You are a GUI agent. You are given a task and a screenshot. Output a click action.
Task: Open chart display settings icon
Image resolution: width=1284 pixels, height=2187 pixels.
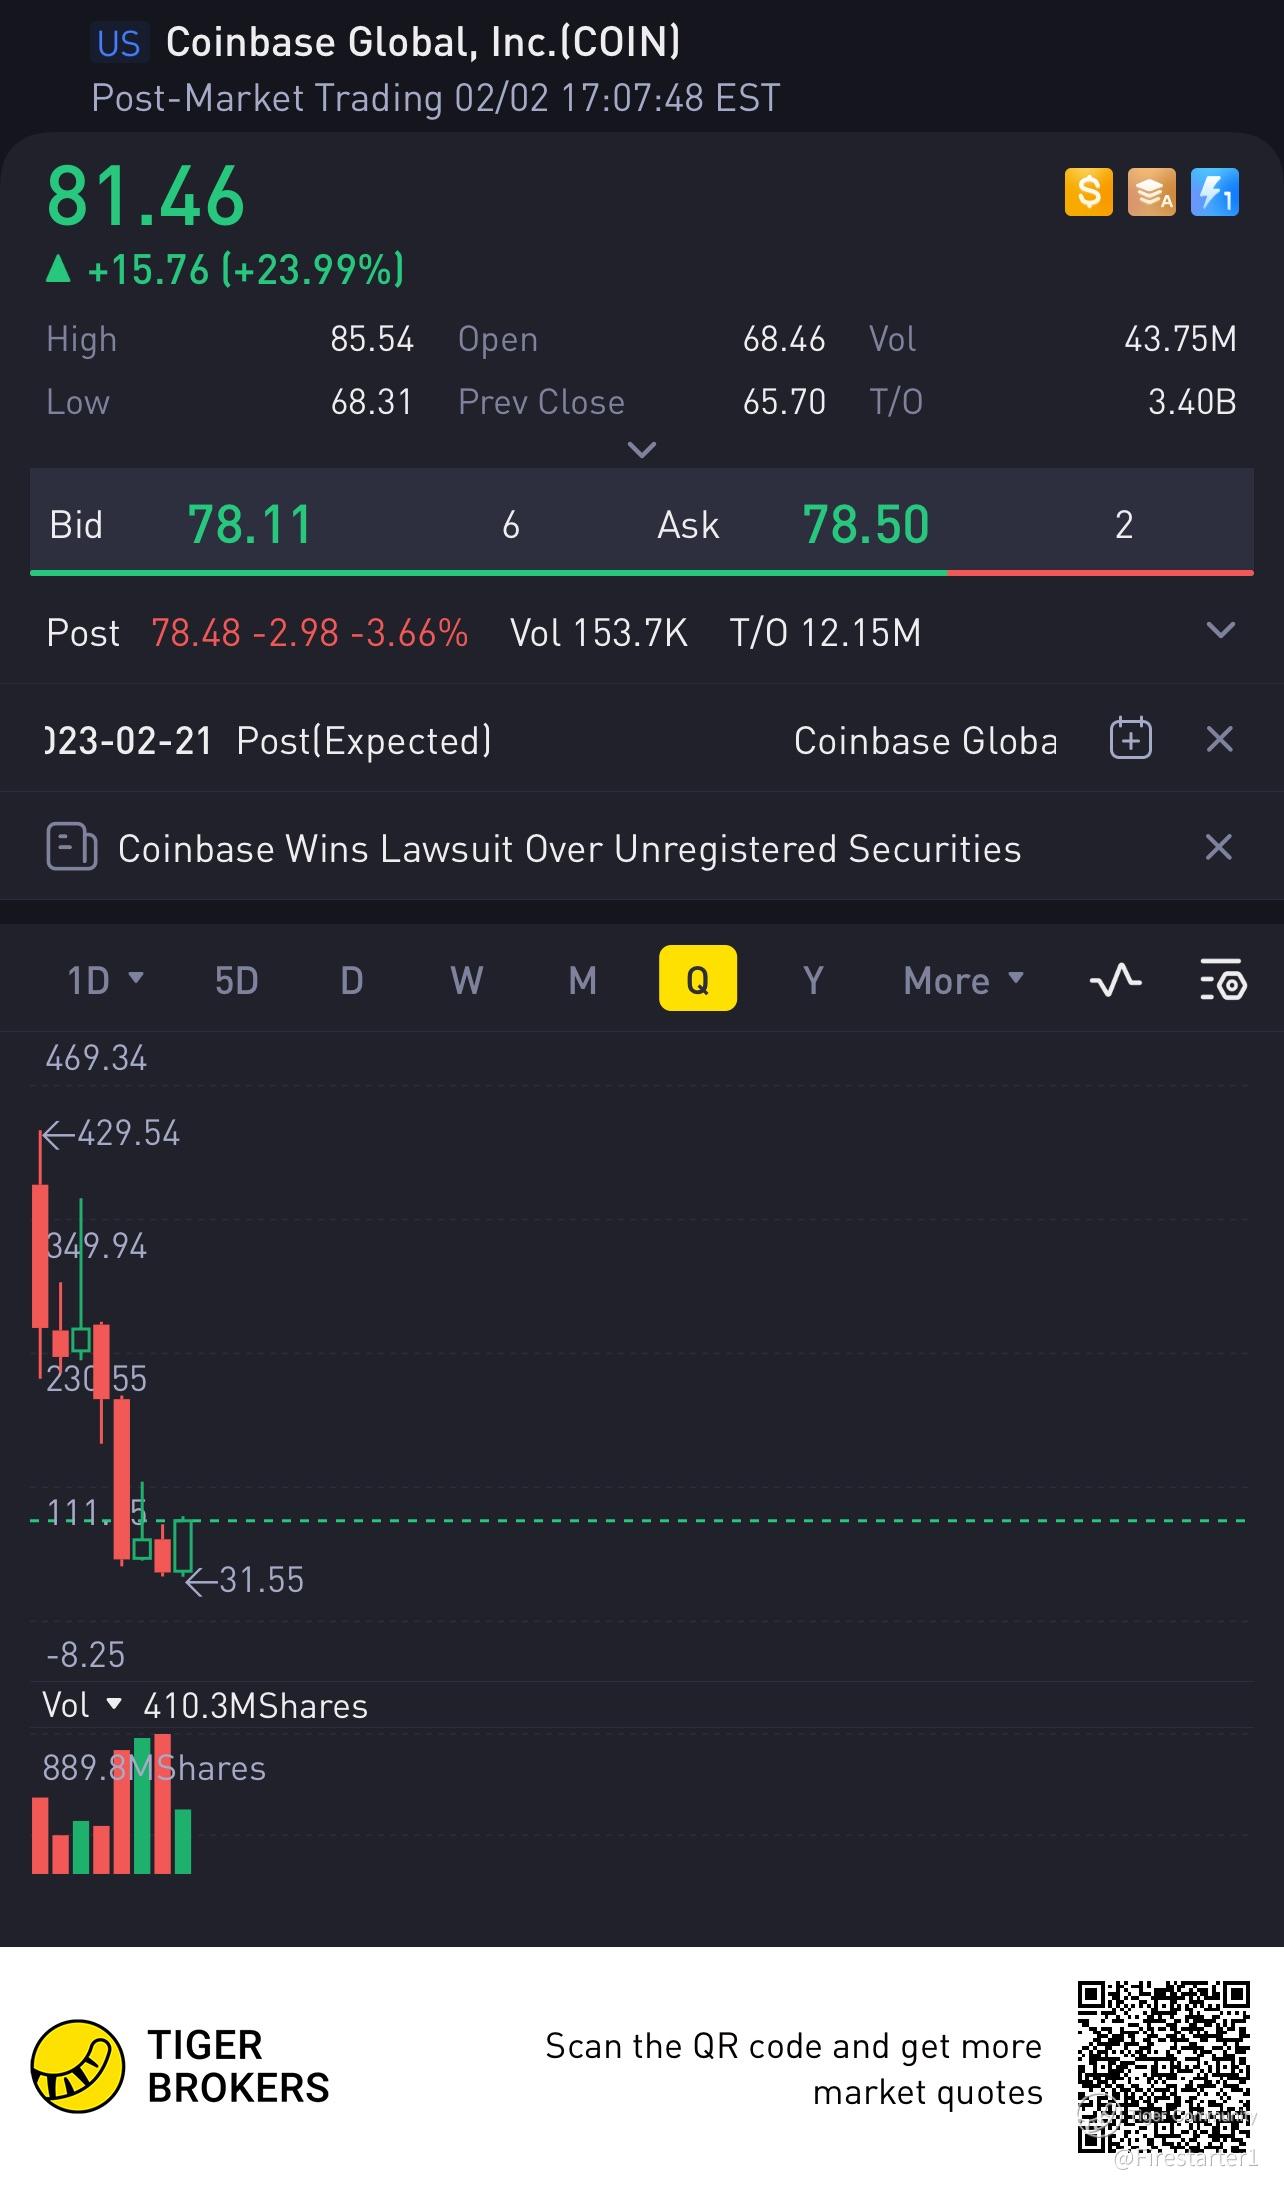coord(1222,980)
